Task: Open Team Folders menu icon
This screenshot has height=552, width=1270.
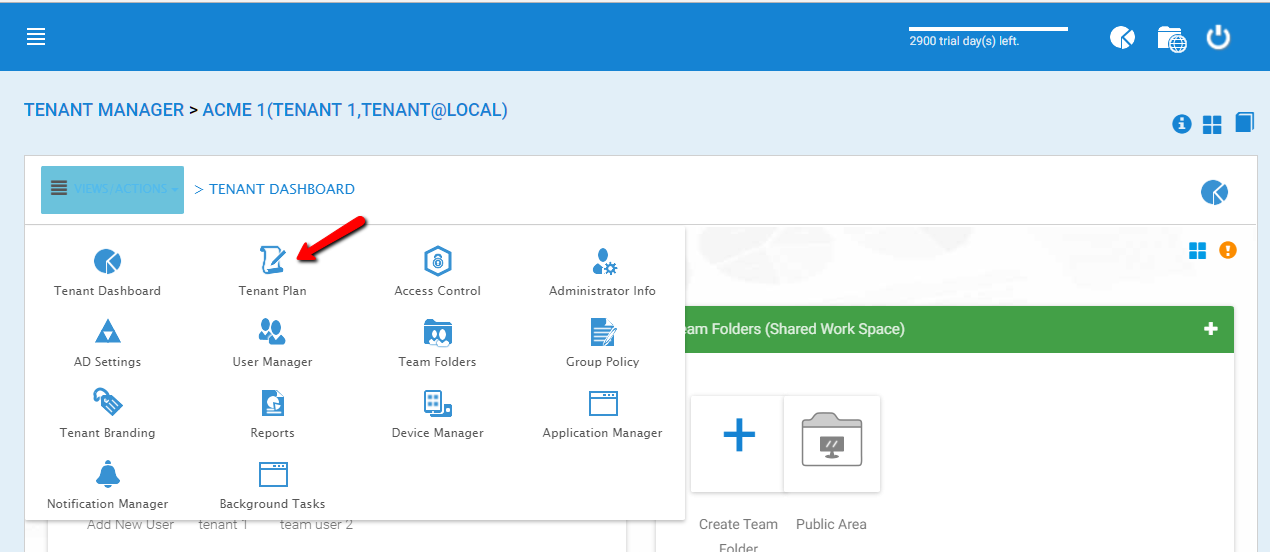Action: (x=437, y=332)
